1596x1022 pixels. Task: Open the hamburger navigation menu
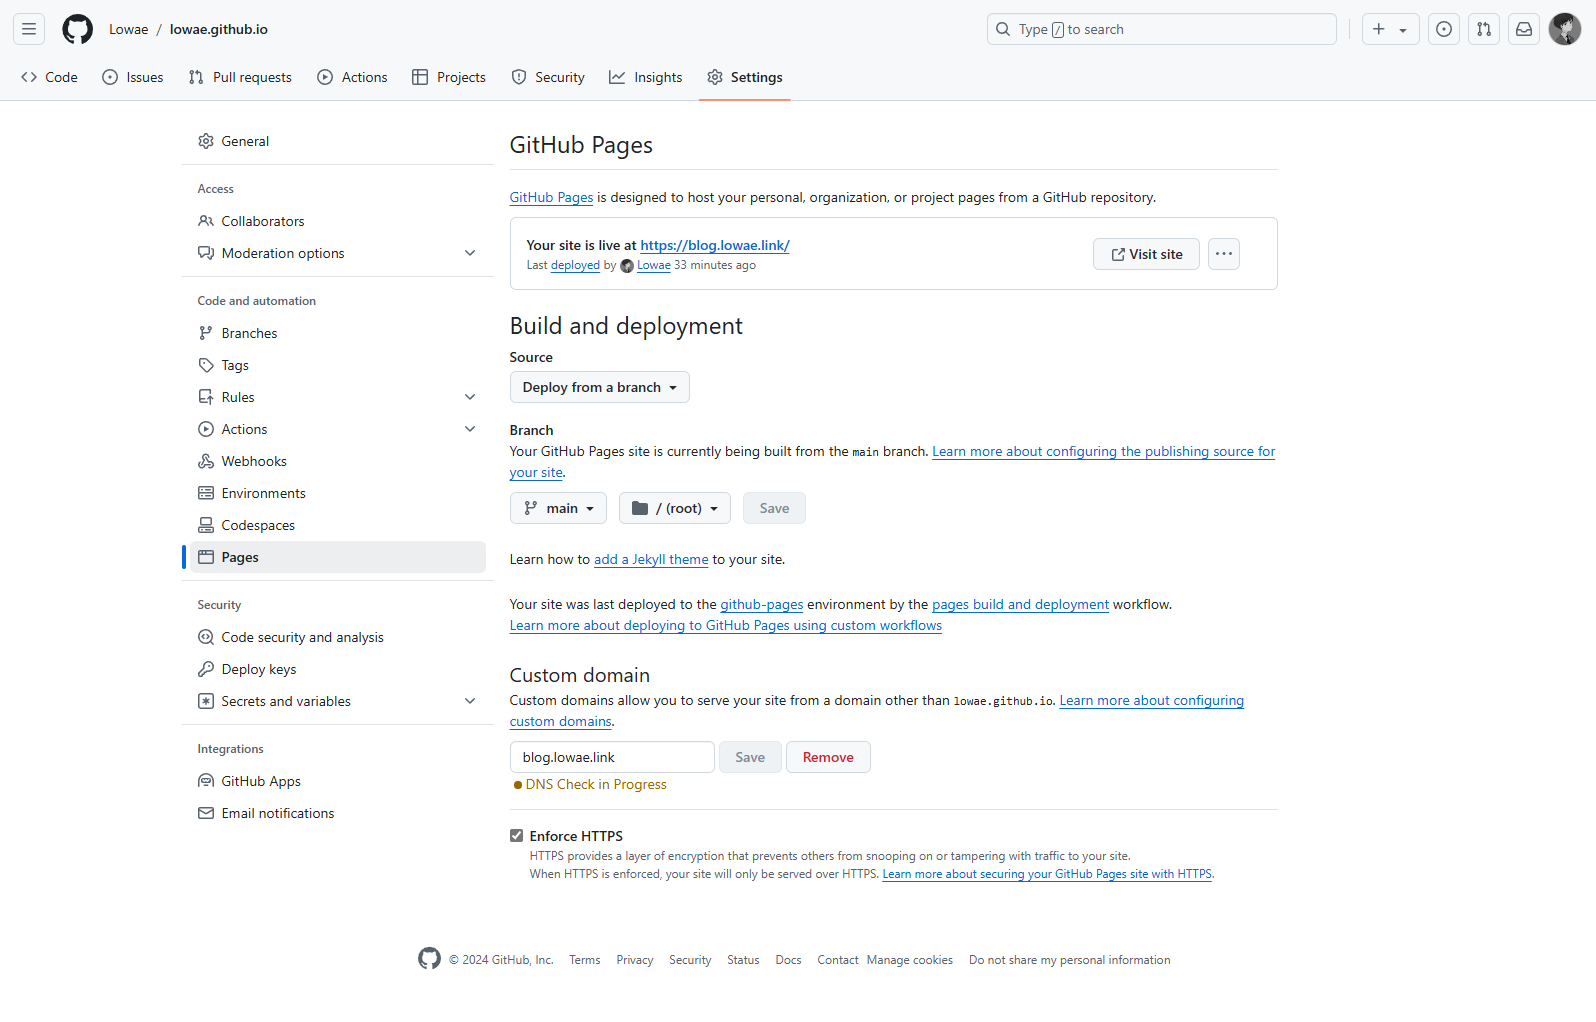[29, 29]
